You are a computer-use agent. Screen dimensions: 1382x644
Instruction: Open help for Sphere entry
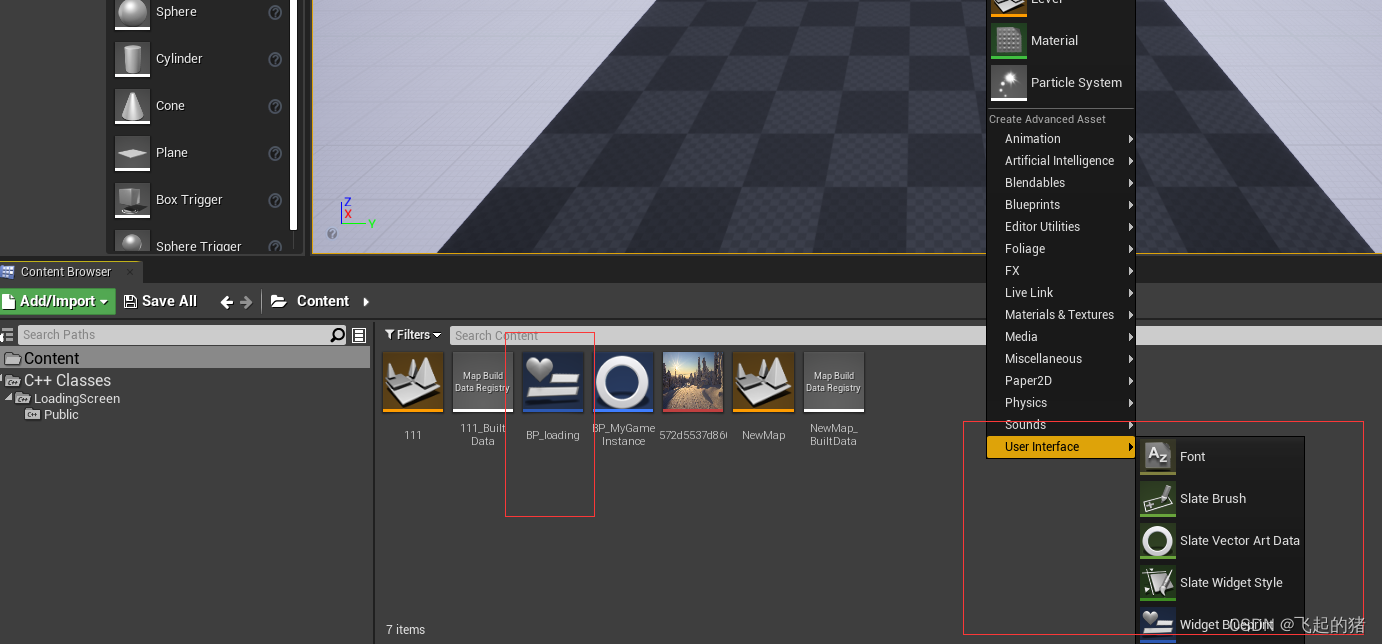click(x=275, y=13)
